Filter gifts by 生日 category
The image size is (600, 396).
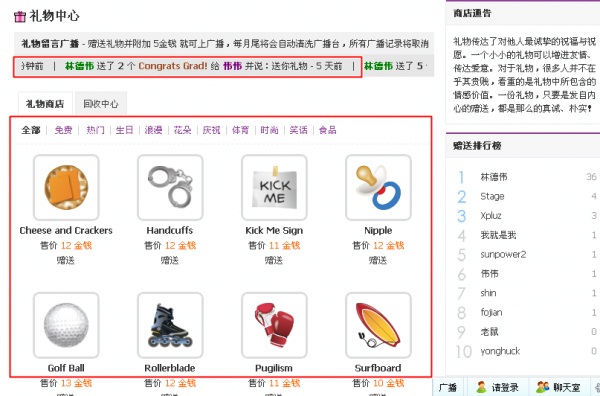pos(124,130)
